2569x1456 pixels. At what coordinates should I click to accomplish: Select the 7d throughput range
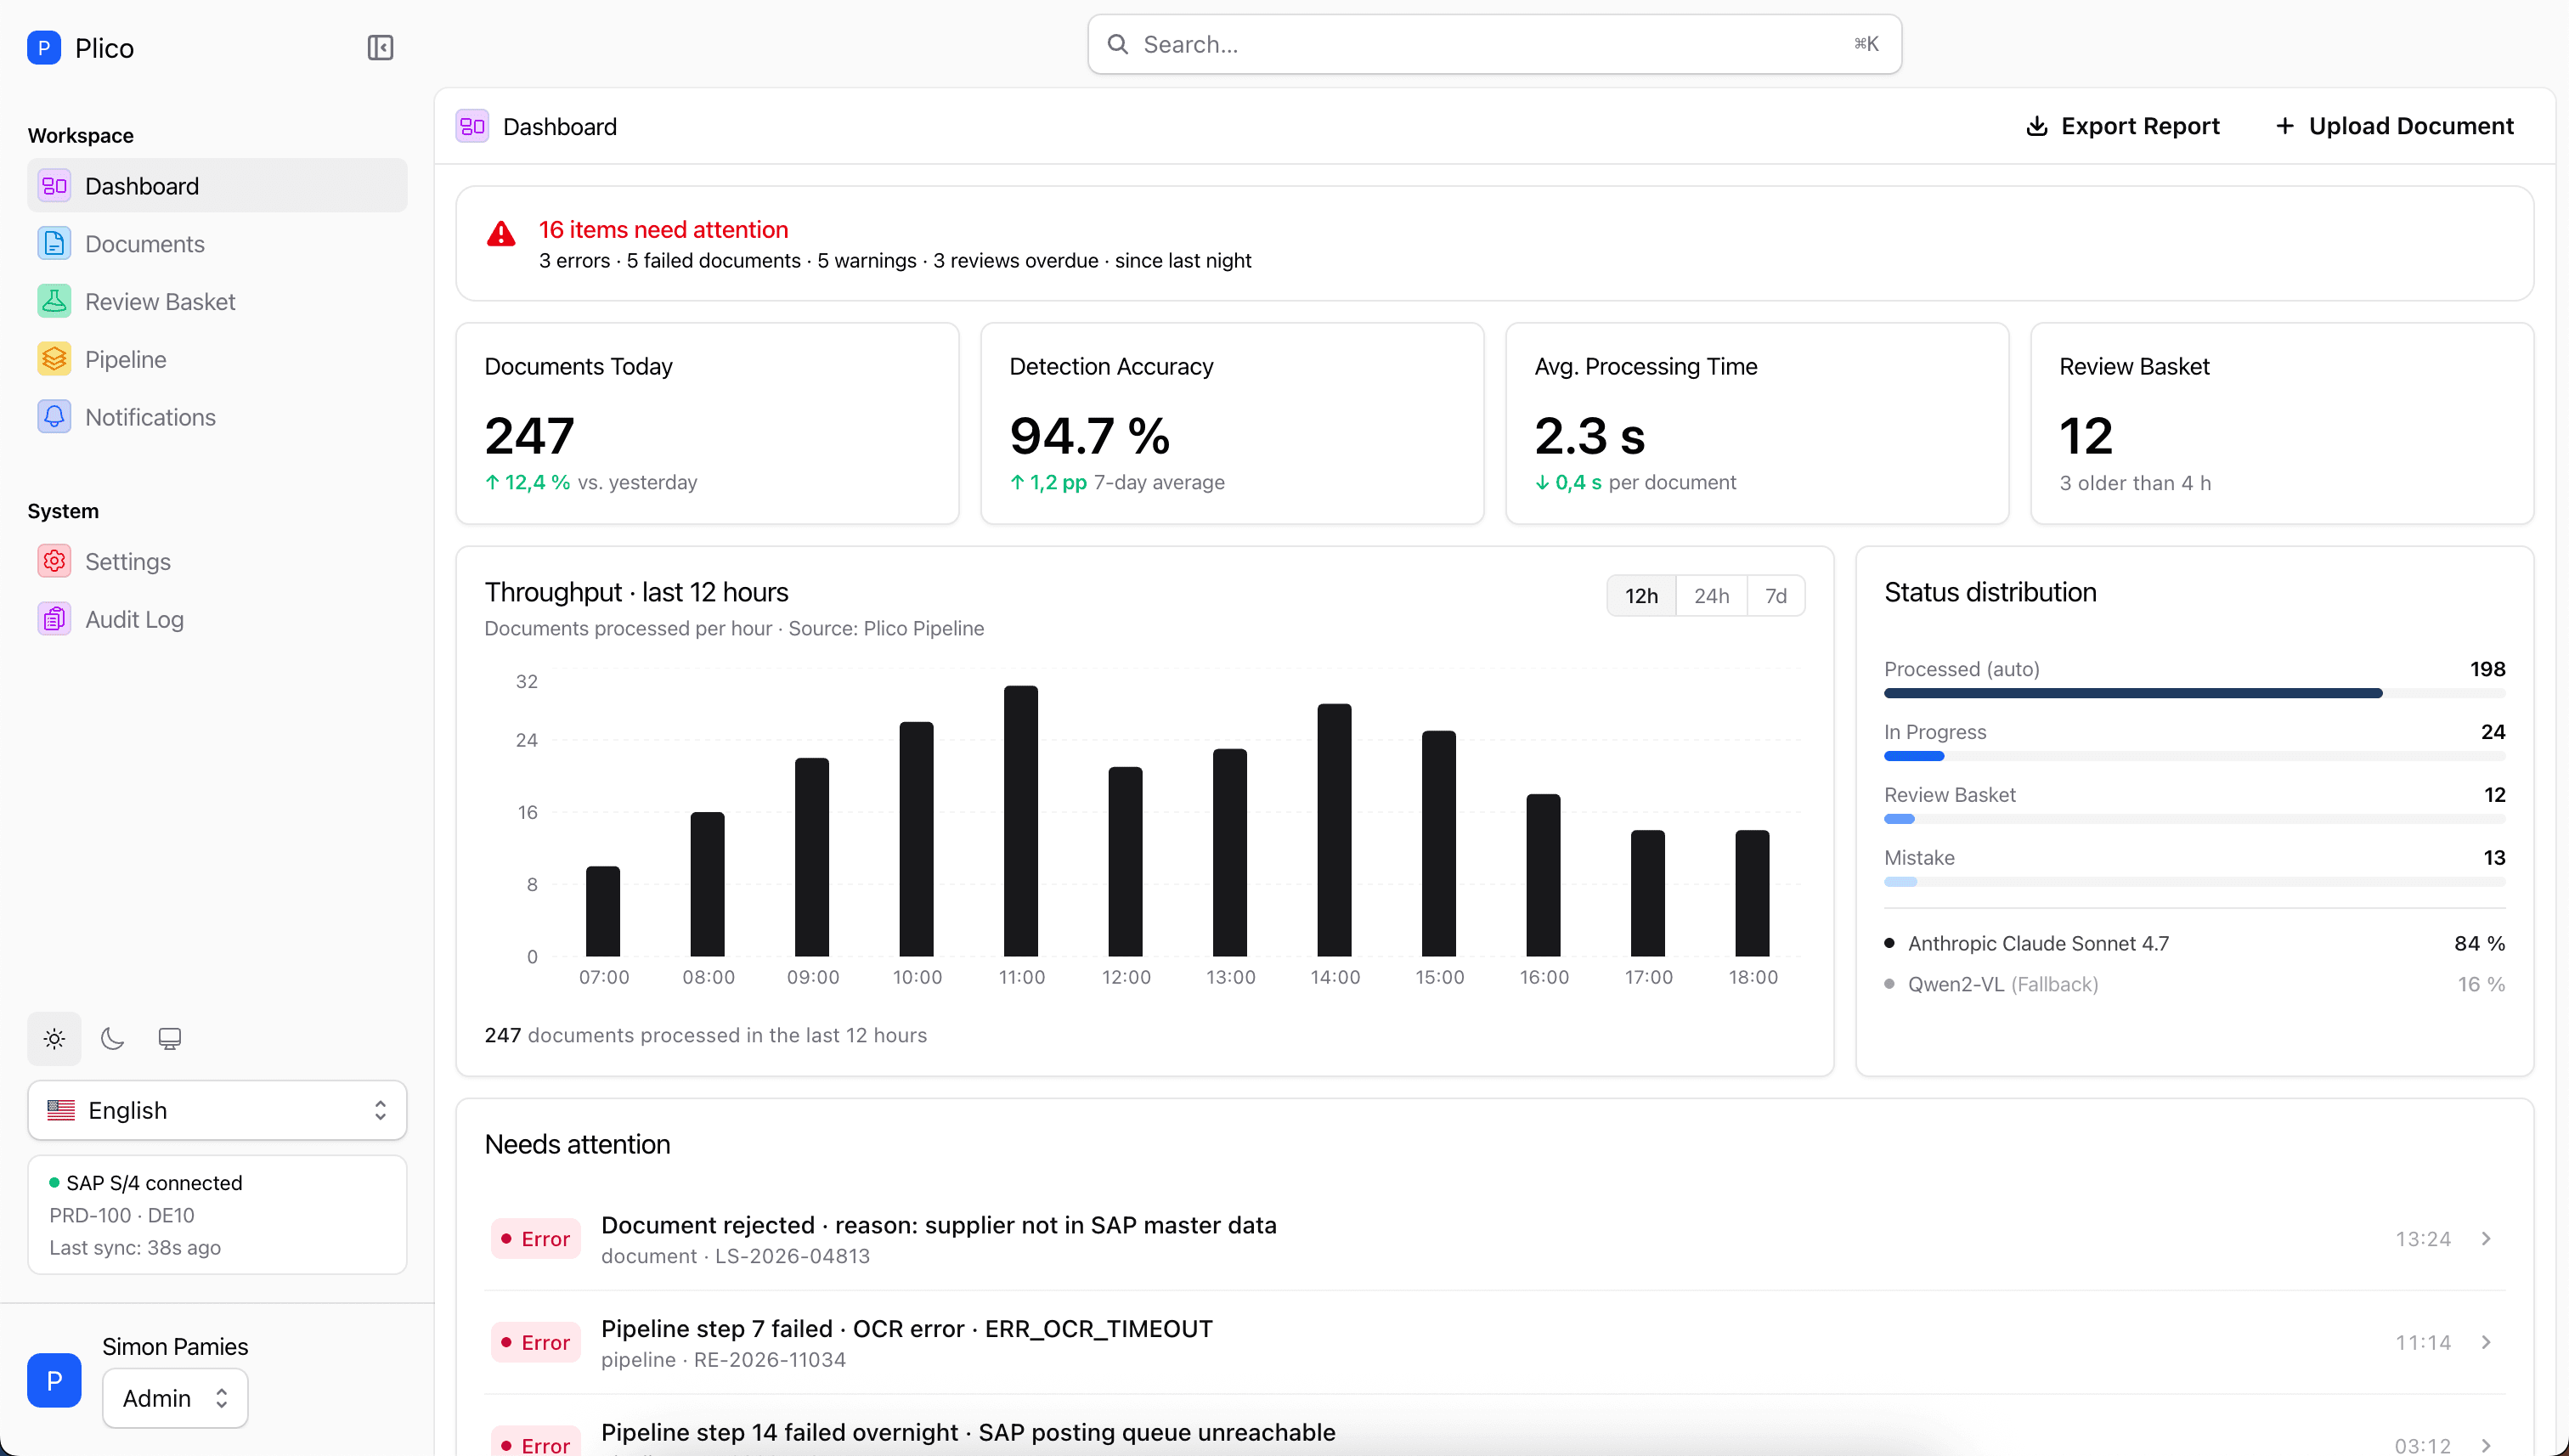click(1776, 596)
